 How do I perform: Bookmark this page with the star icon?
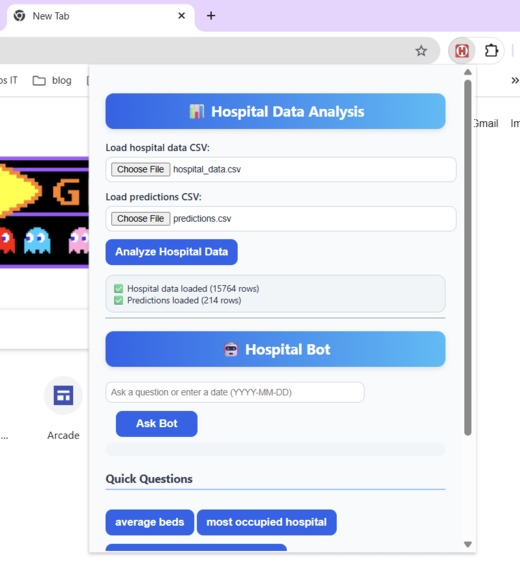421,51
